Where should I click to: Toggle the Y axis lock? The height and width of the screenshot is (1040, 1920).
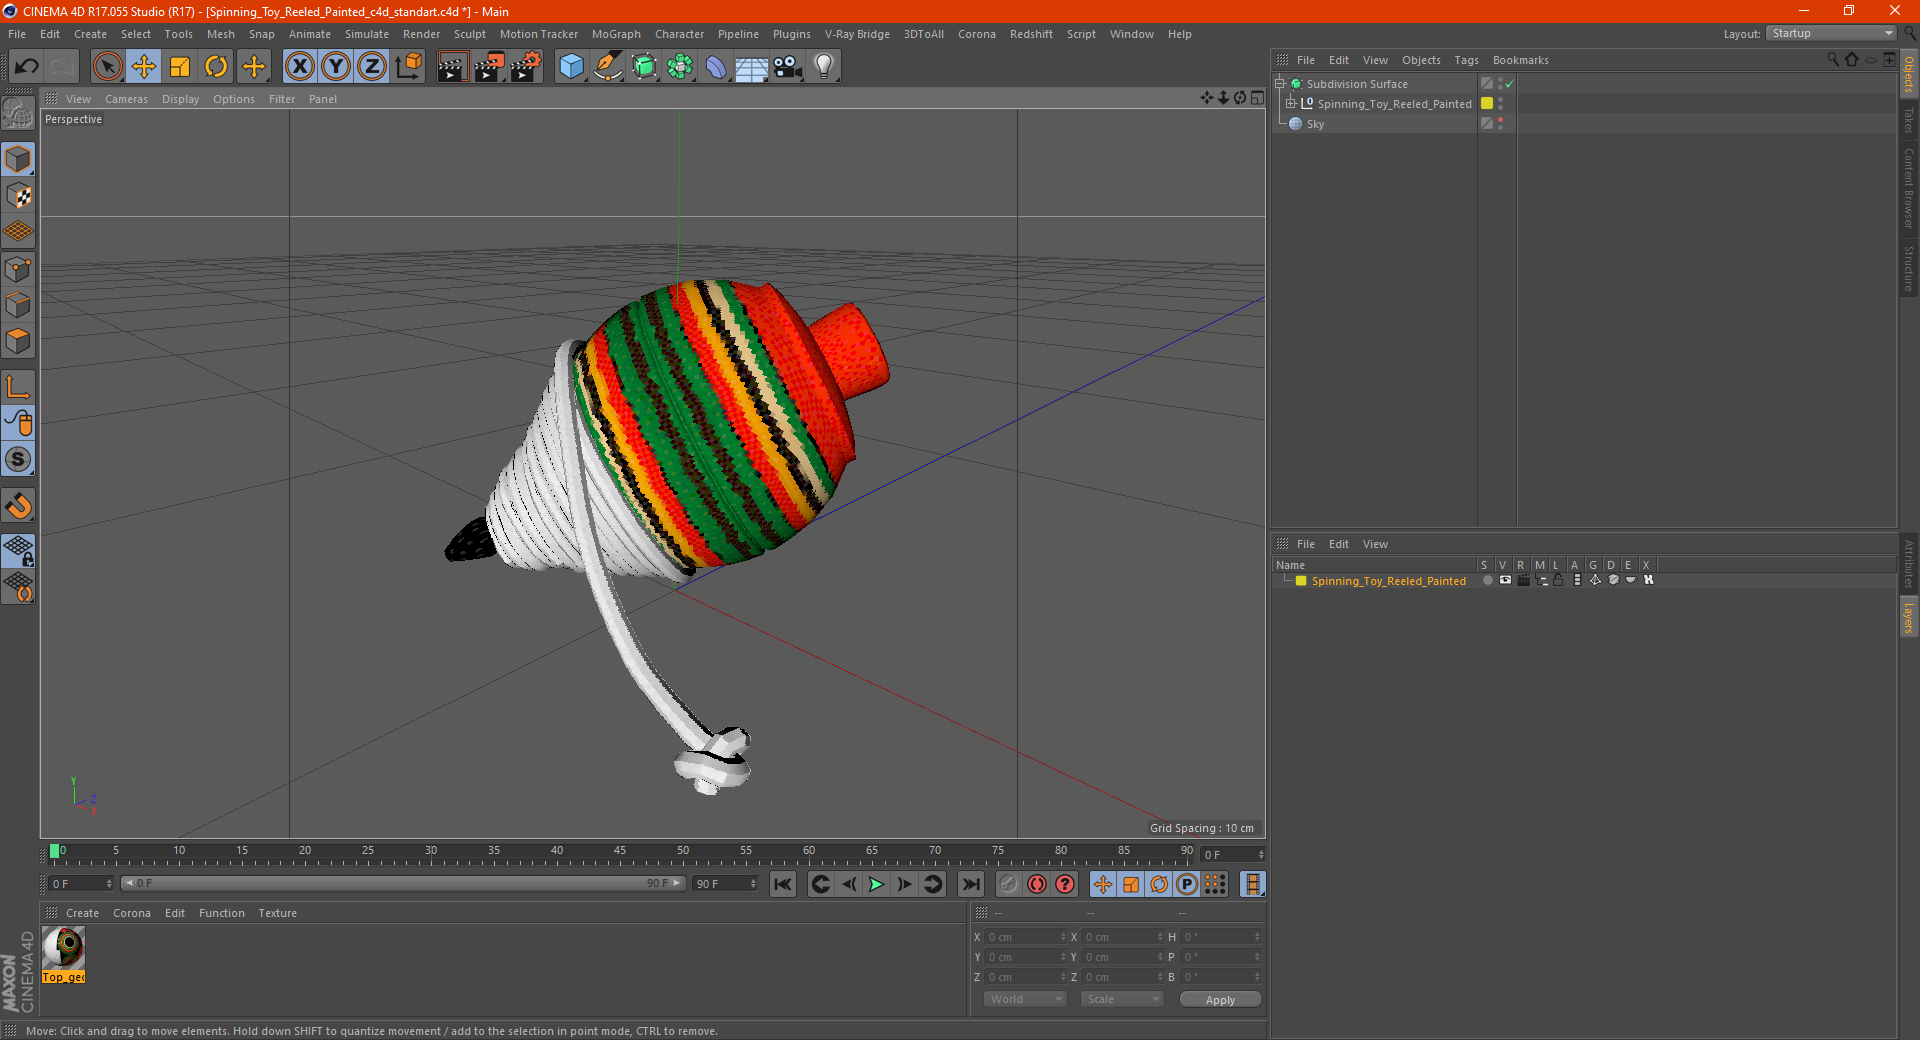tap(336, 67)
